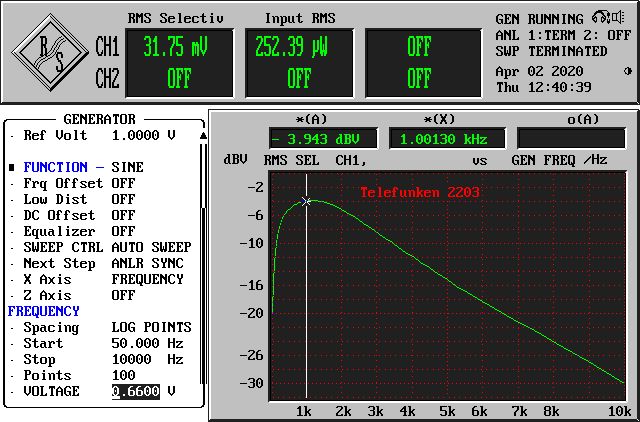Viewport: 640px width, 422px height.
Task: Click the VOLTAGE 0.6600 input field
Action: (x=135, y=391)
